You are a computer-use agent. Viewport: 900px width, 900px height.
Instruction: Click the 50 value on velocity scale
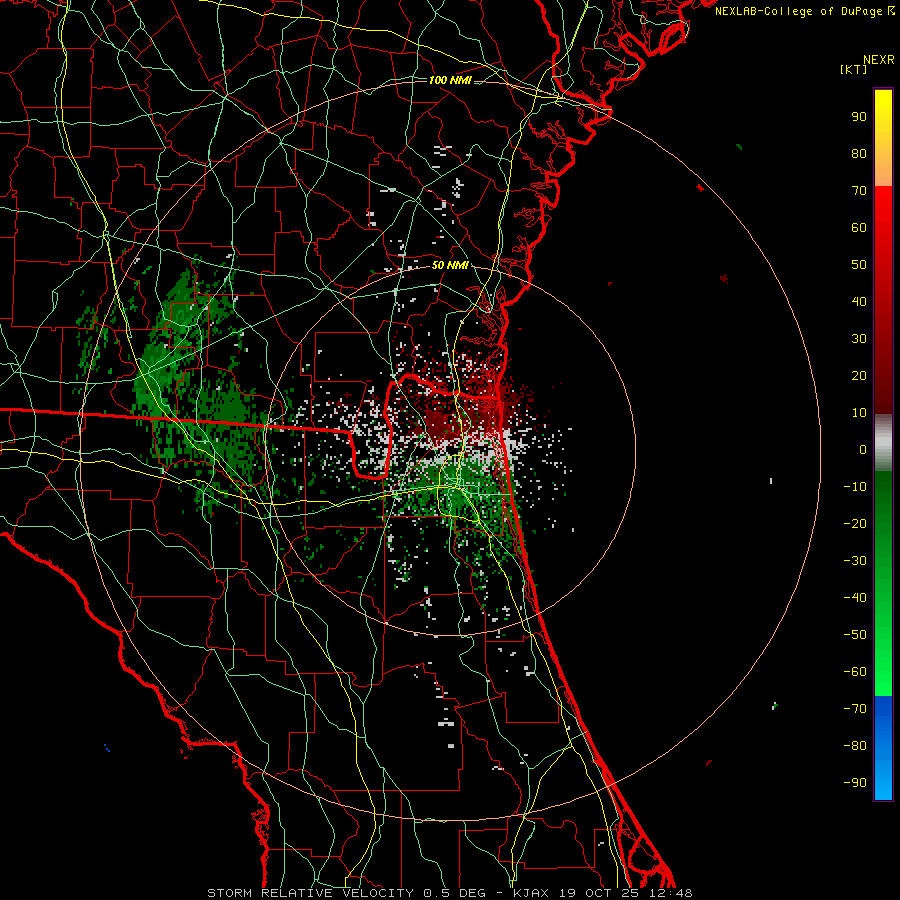859,265
